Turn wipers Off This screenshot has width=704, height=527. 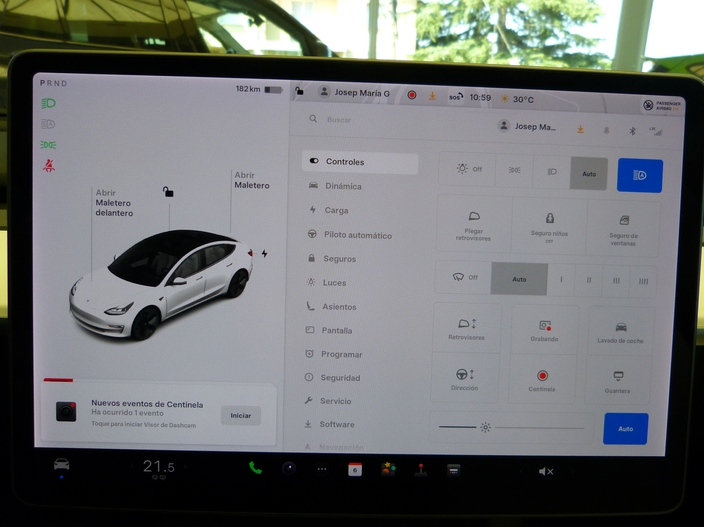coord(464,277)
